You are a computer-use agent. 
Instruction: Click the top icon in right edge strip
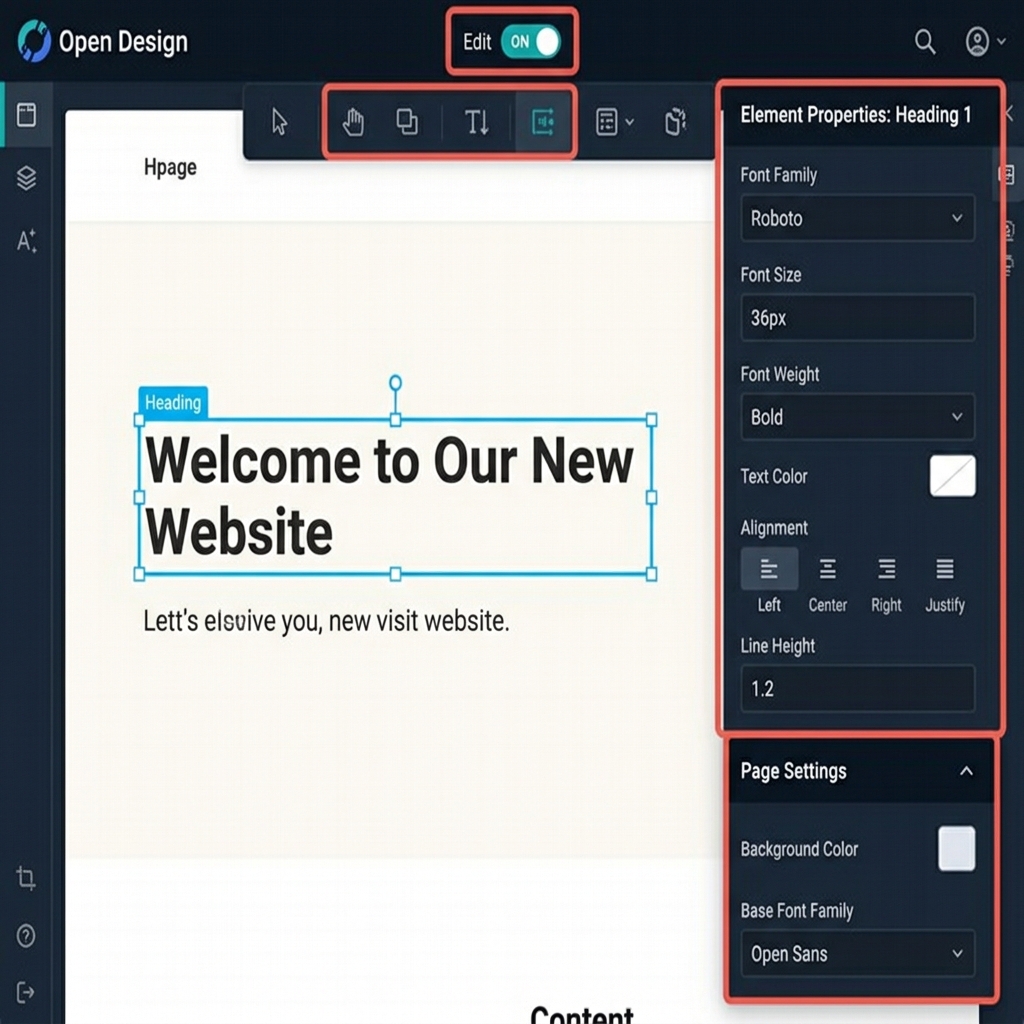(1007, 174)
